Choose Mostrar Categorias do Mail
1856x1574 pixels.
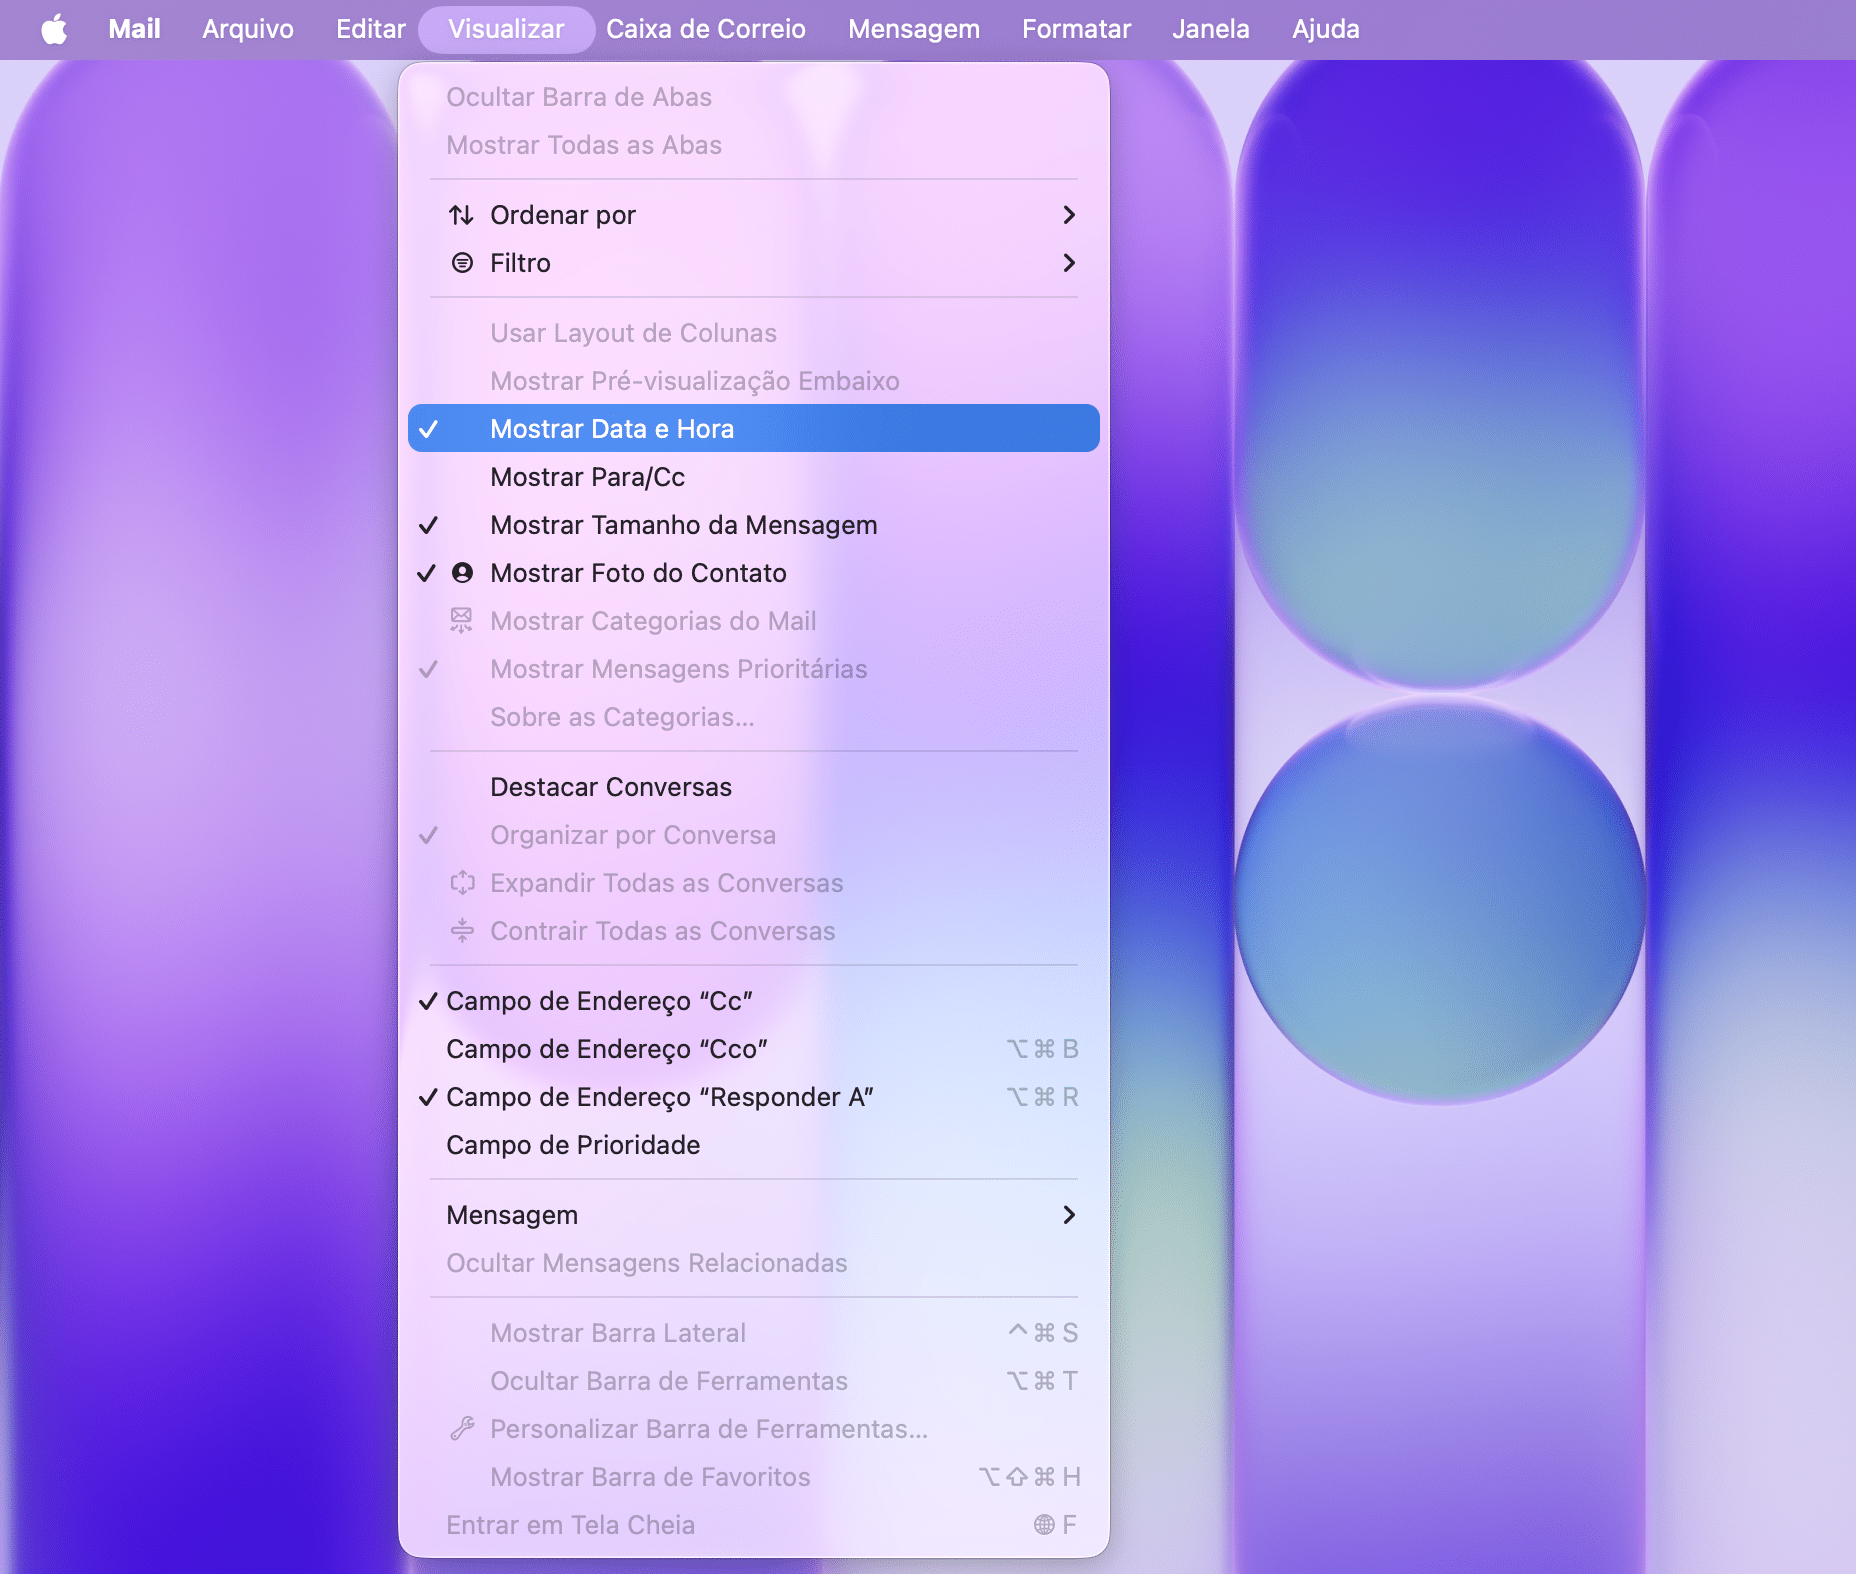[754, 621]
